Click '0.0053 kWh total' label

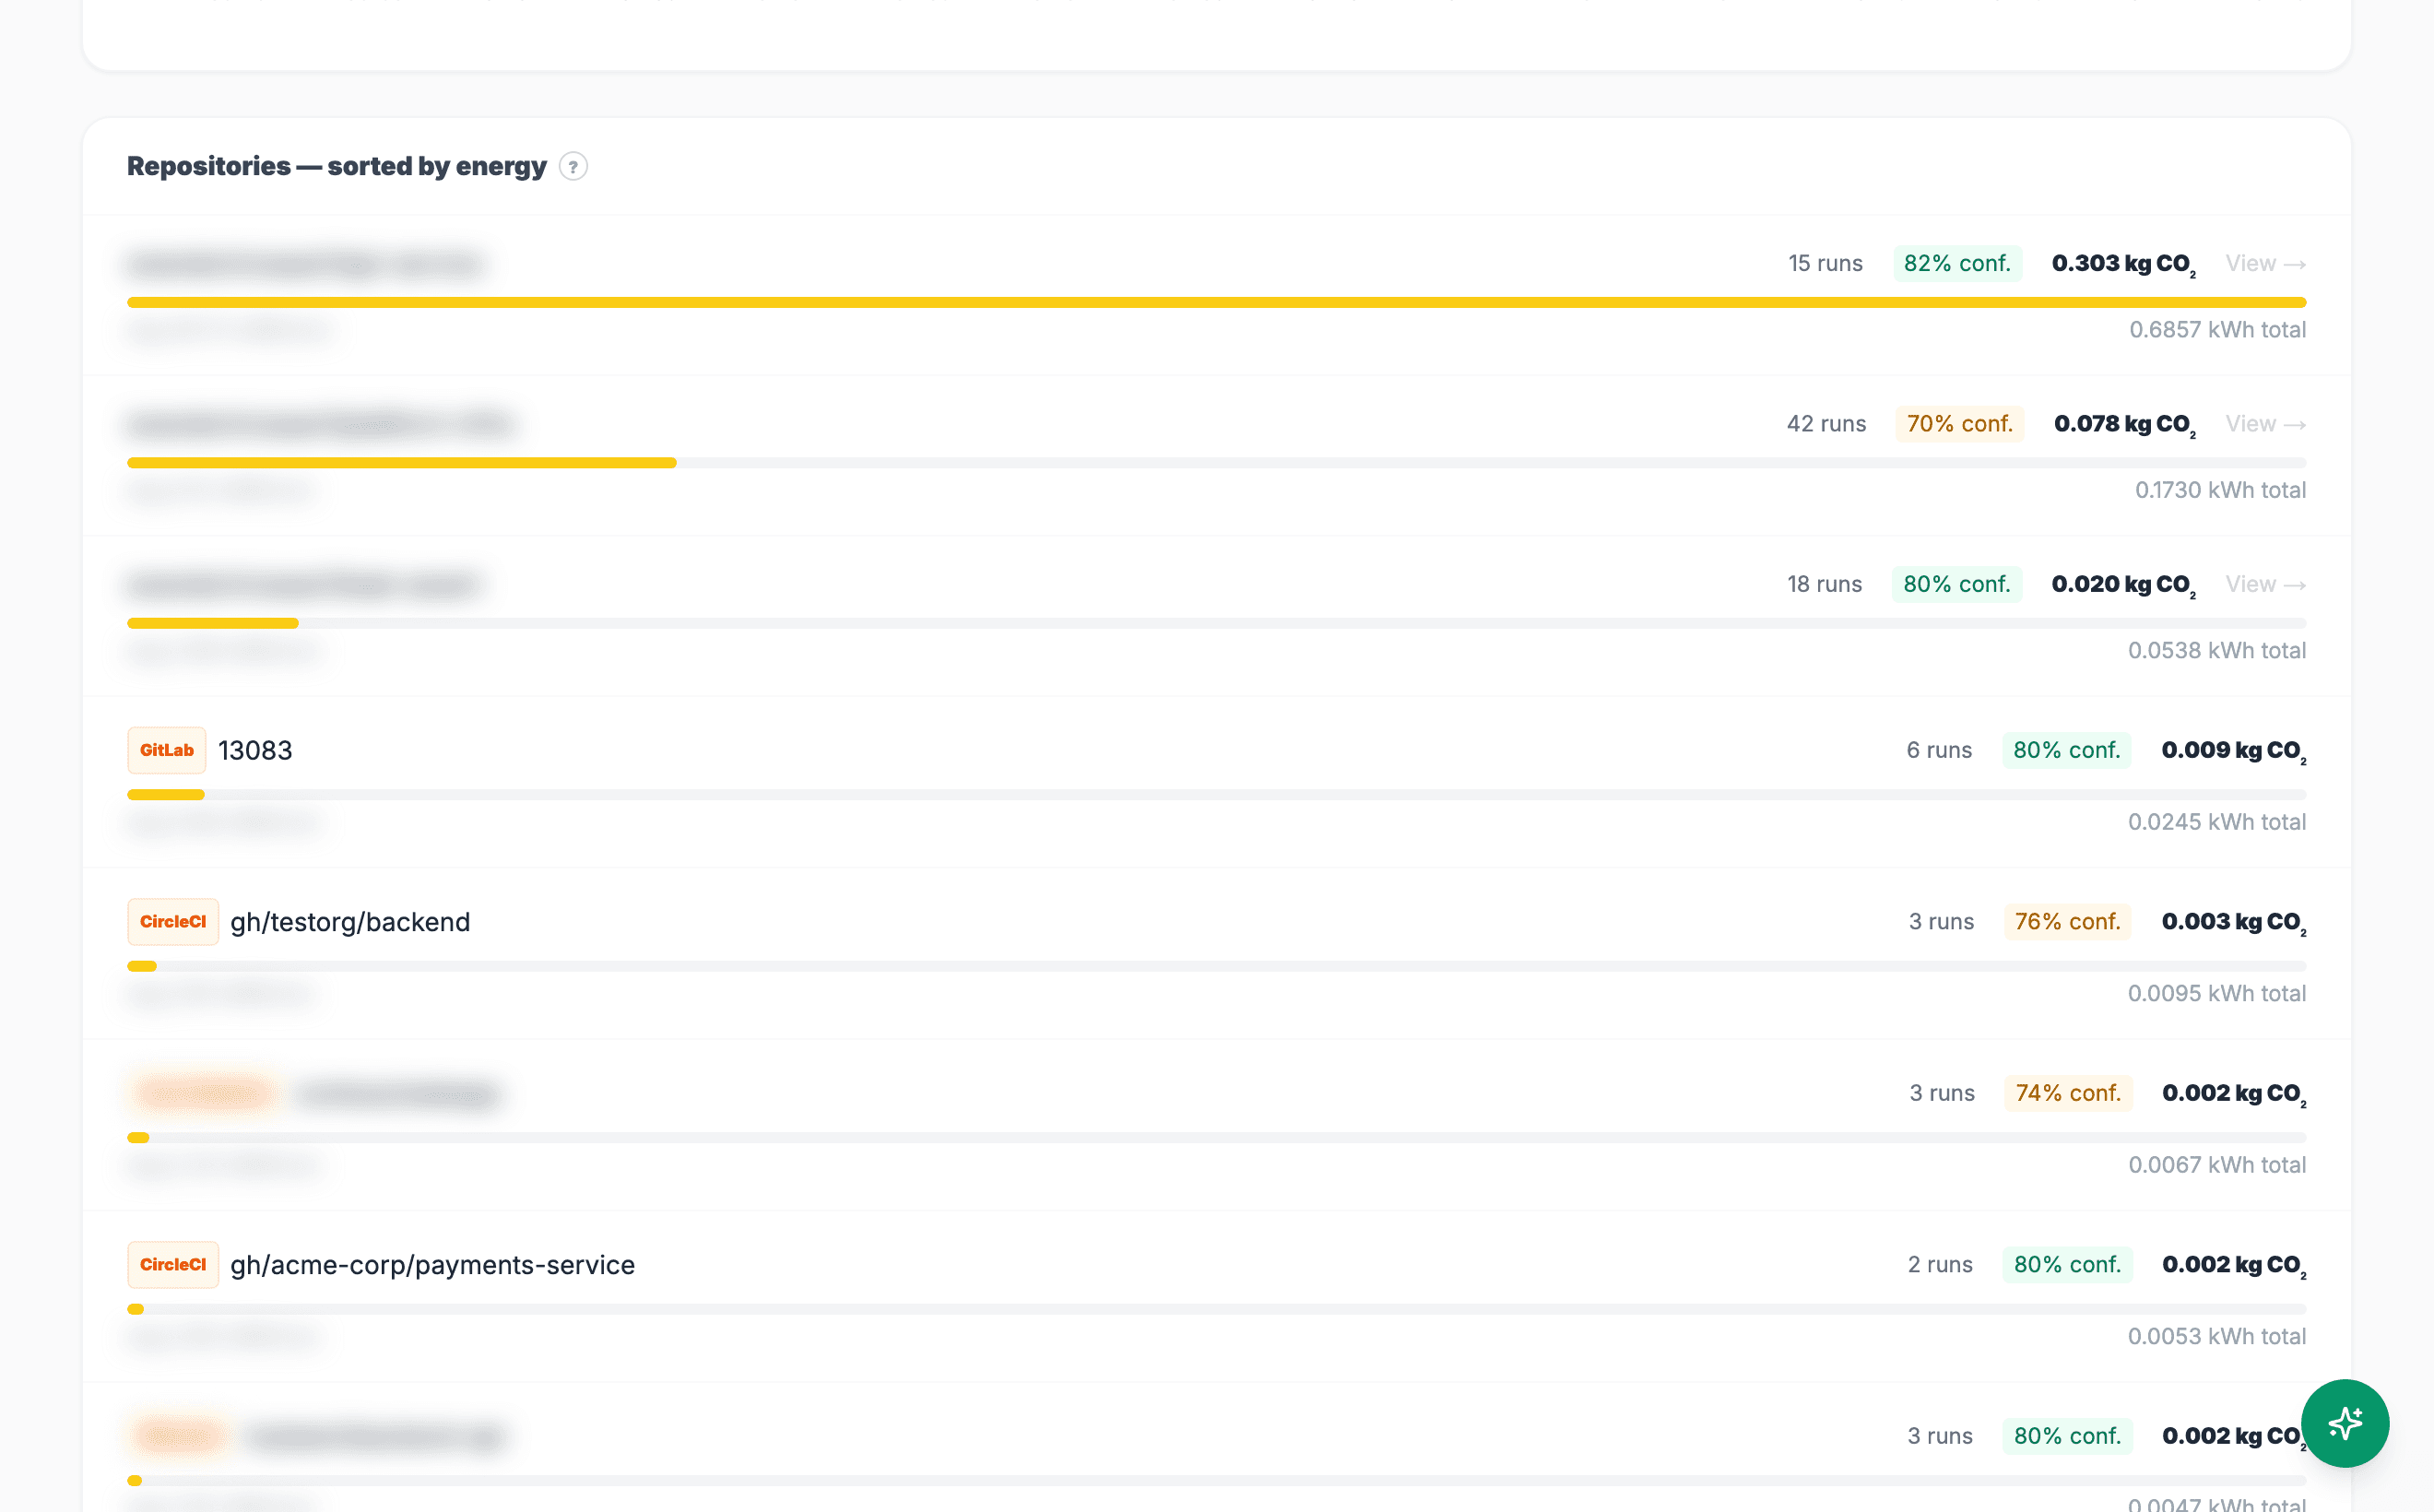pos(2217,1337)
